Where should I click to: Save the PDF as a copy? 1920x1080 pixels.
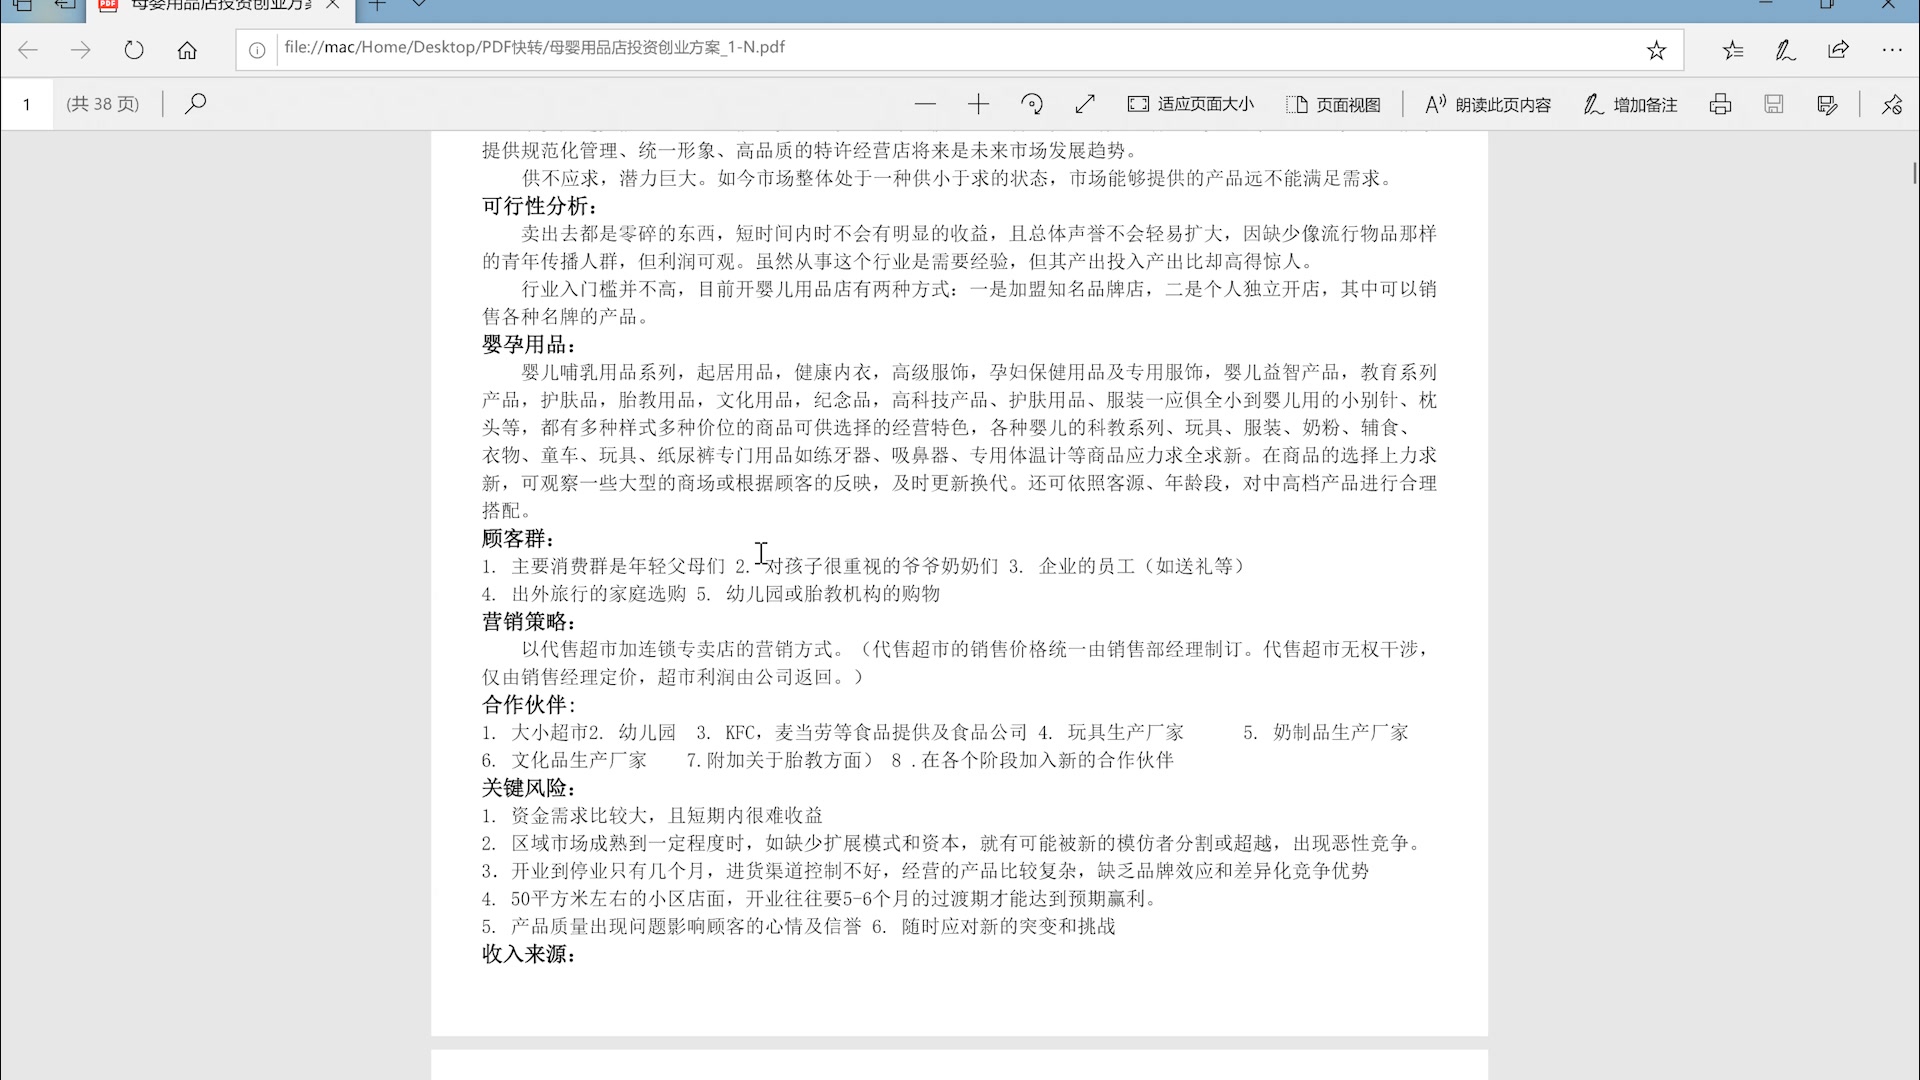coord(1827,104)
